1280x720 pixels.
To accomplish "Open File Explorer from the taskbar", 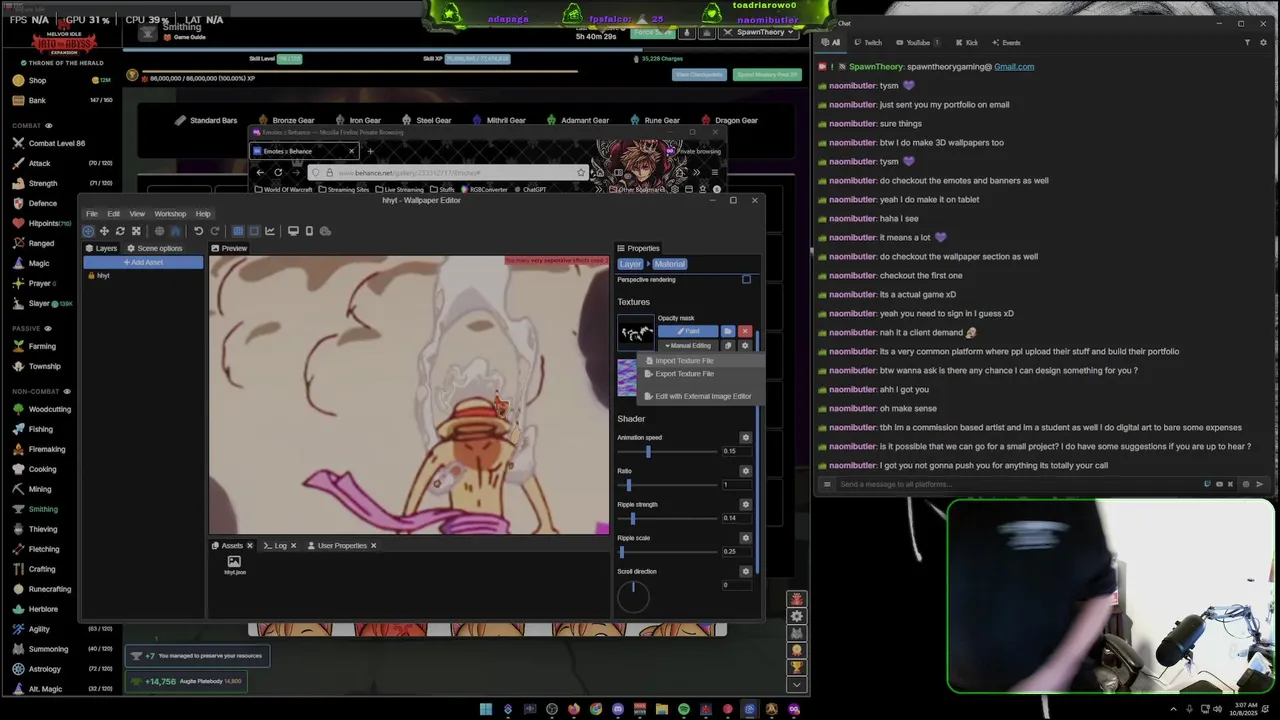I will [662, 709].
